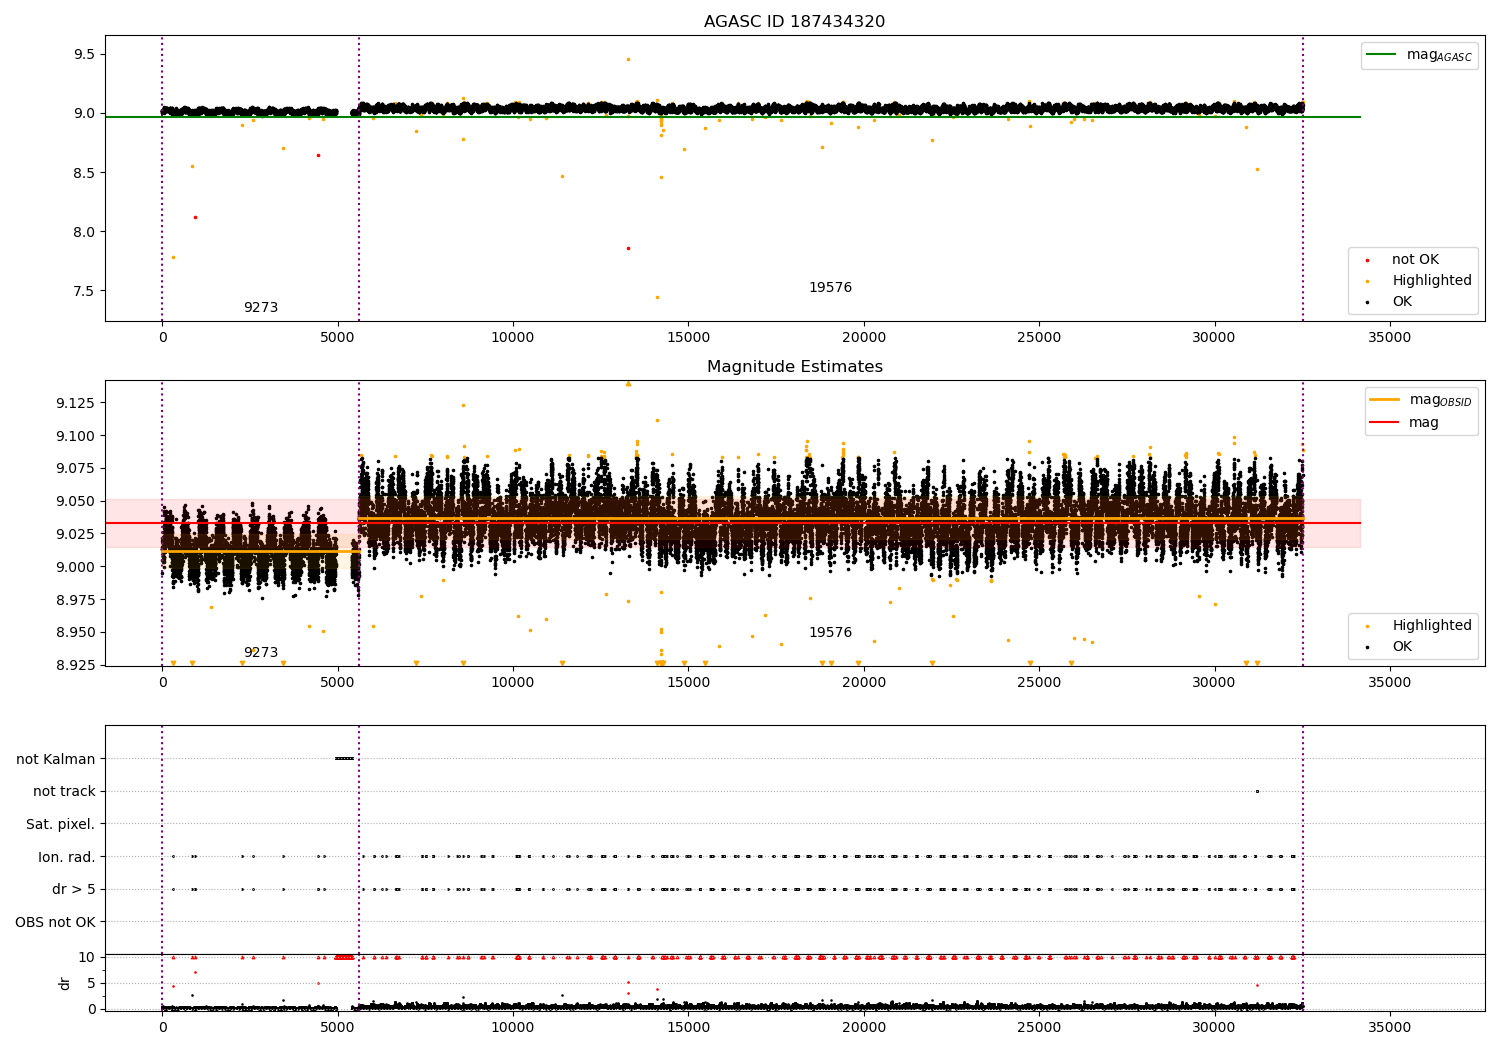This screenshot has width=1500, height=1050.
Task: Click the 'Highlighted' legend marker in Magnitude Estimates plot
Action: [x=1367, y=626]
